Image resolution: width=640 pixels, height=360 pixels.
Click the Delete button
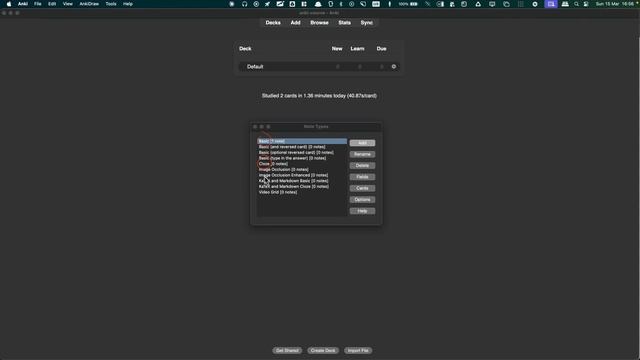coord(362,166)
